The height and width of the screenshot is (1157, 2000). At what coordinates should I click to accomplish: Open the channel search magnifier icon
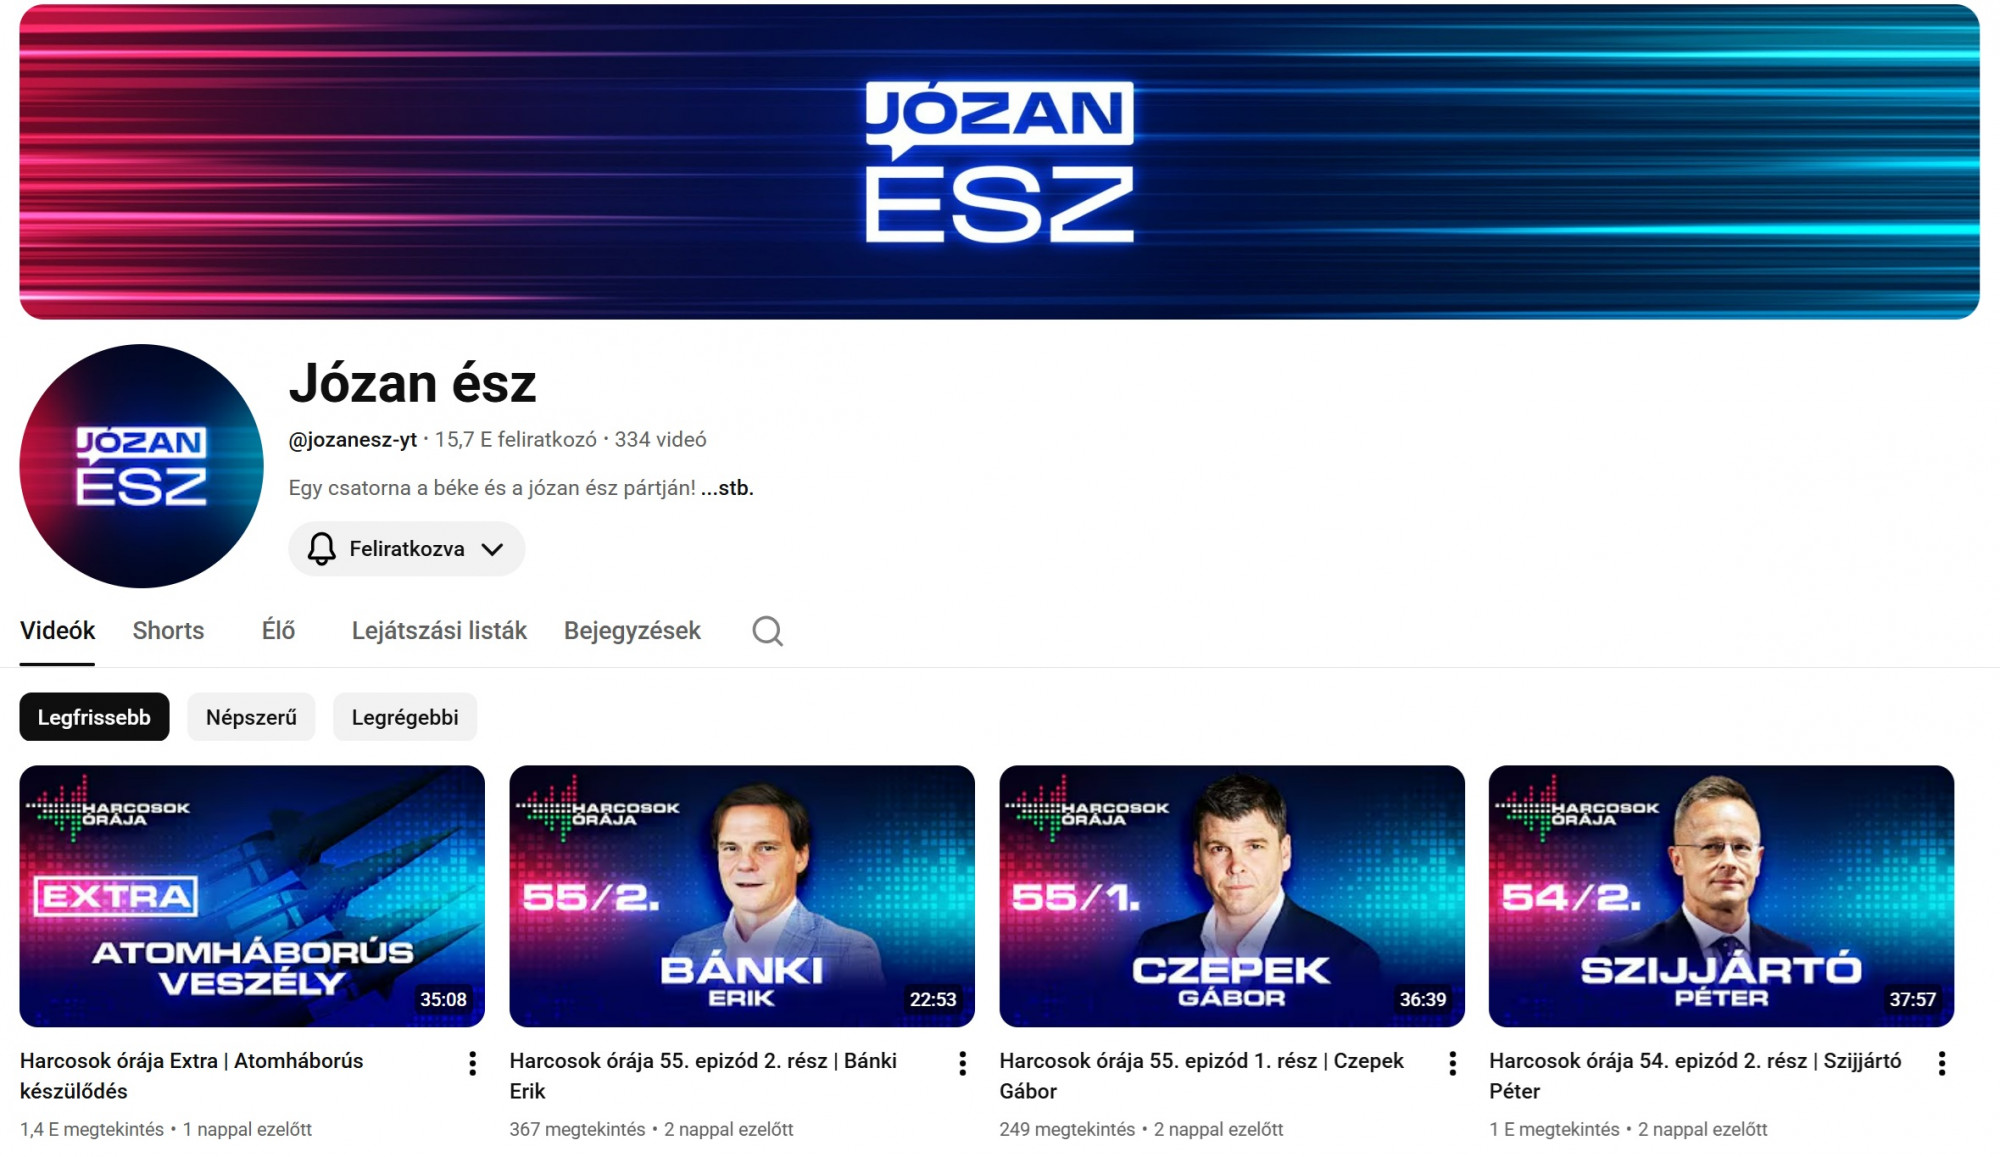tap(767, 631)
